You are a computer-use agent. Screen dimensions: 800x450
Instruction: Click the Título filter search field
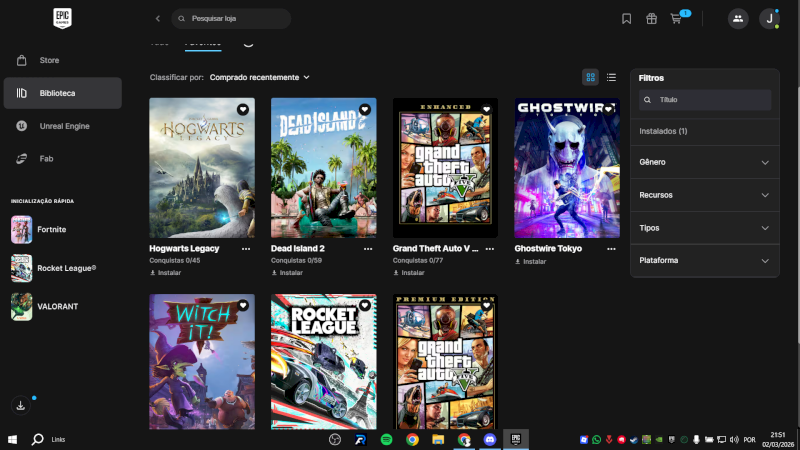[710, 100]
